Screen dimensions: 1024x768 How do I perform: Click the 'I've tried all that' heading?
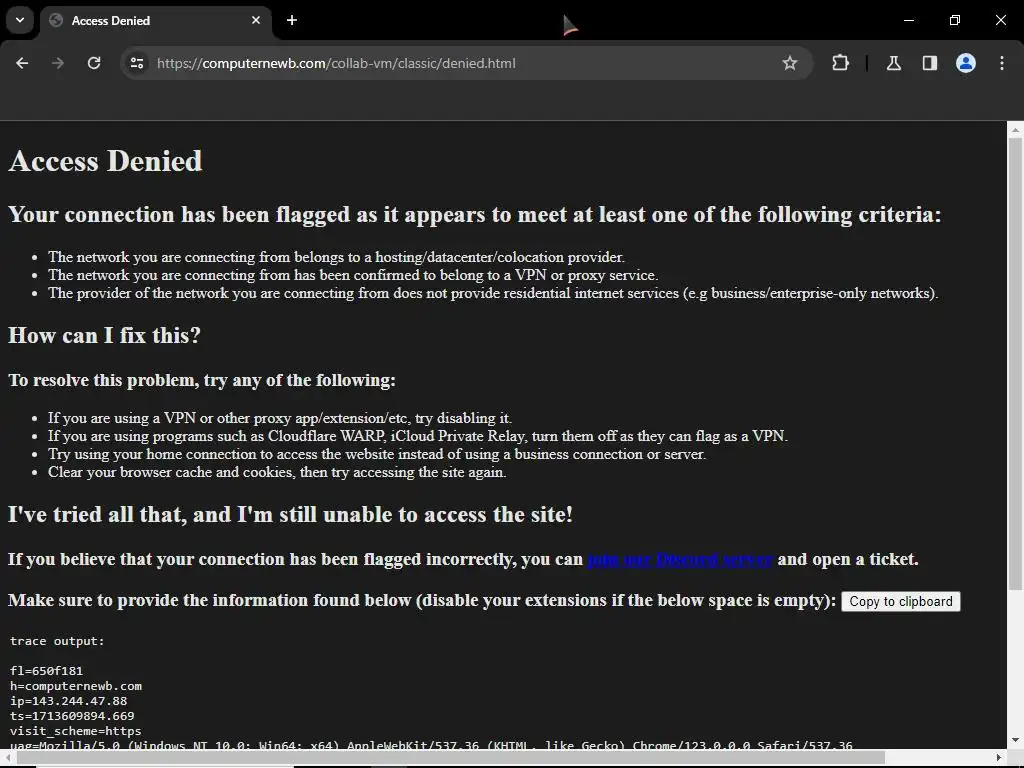click(291, 515)
